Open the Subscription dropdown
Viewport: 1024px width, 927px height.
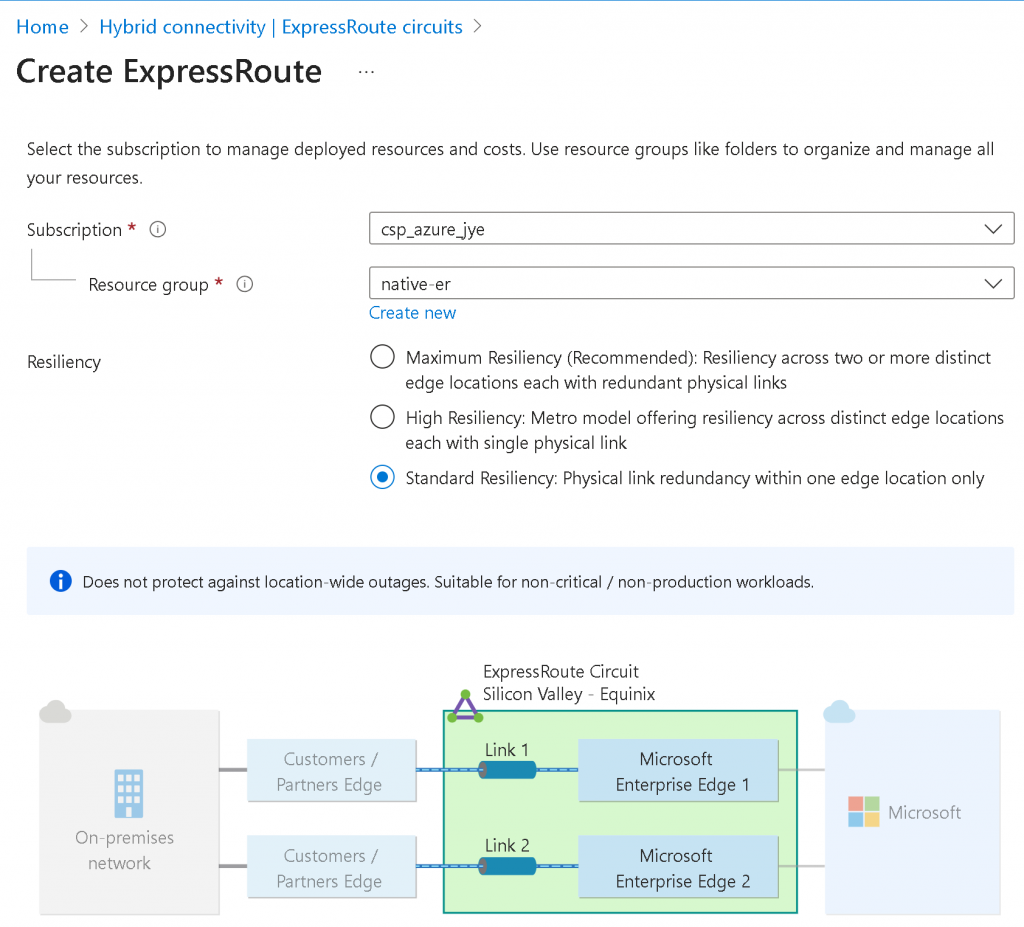click(x=691, y=229)
